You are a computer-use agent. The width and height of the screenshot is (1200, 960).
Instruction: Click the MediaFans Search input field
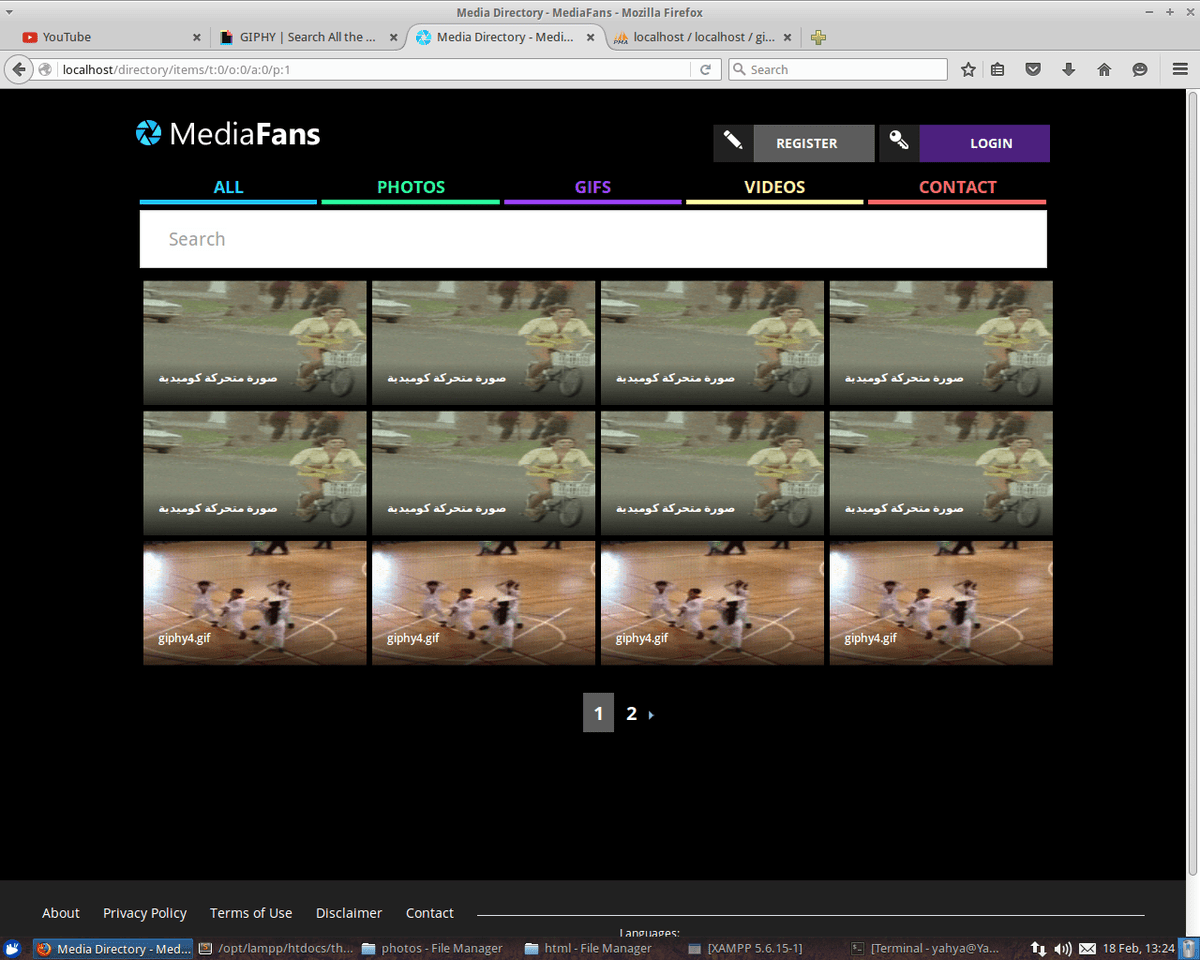pos(593,239)
